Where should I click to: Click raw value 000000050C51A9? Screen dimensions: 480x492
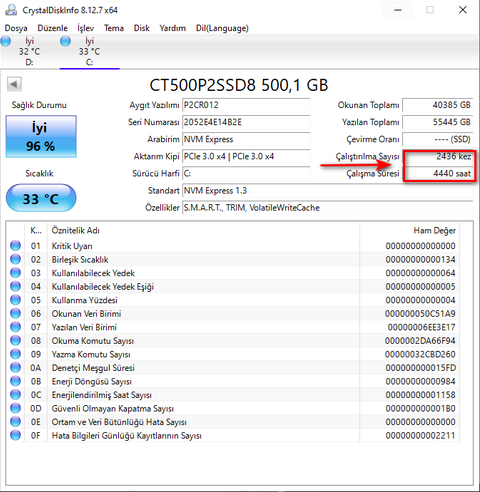click(x=420, y=314)
